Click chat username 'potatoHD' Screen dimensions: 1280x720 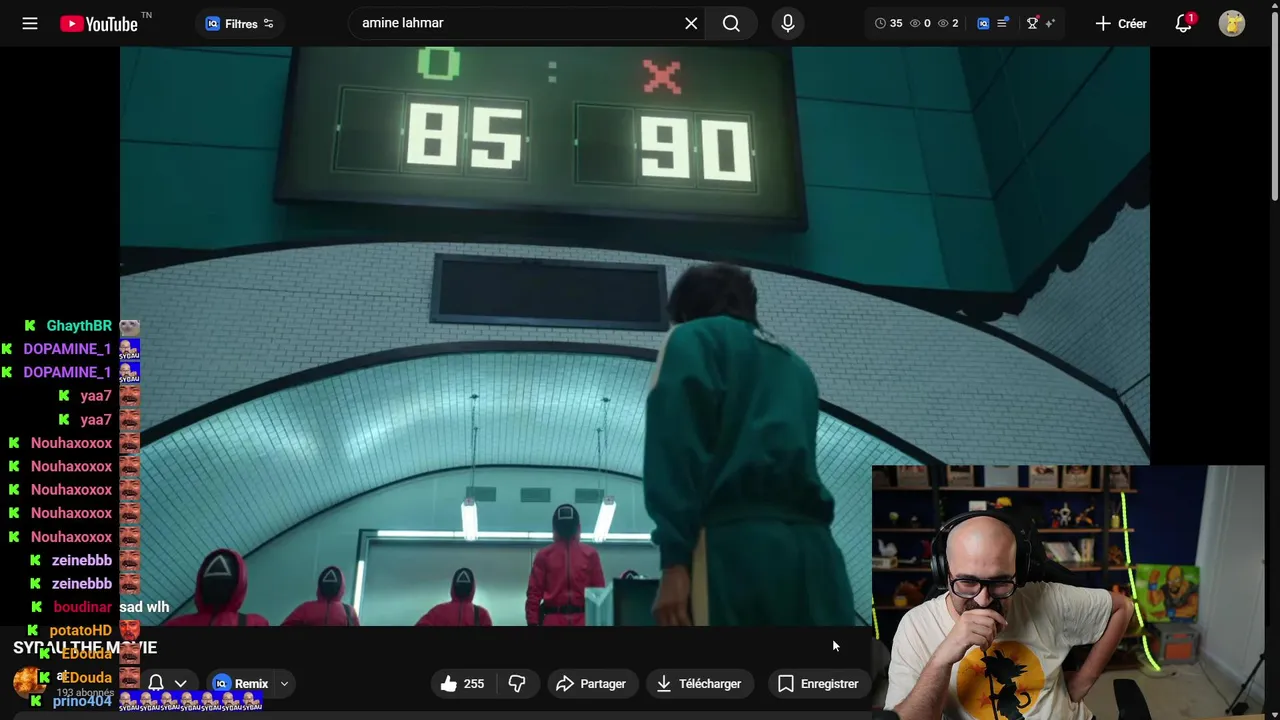click(x=81, y=631)
